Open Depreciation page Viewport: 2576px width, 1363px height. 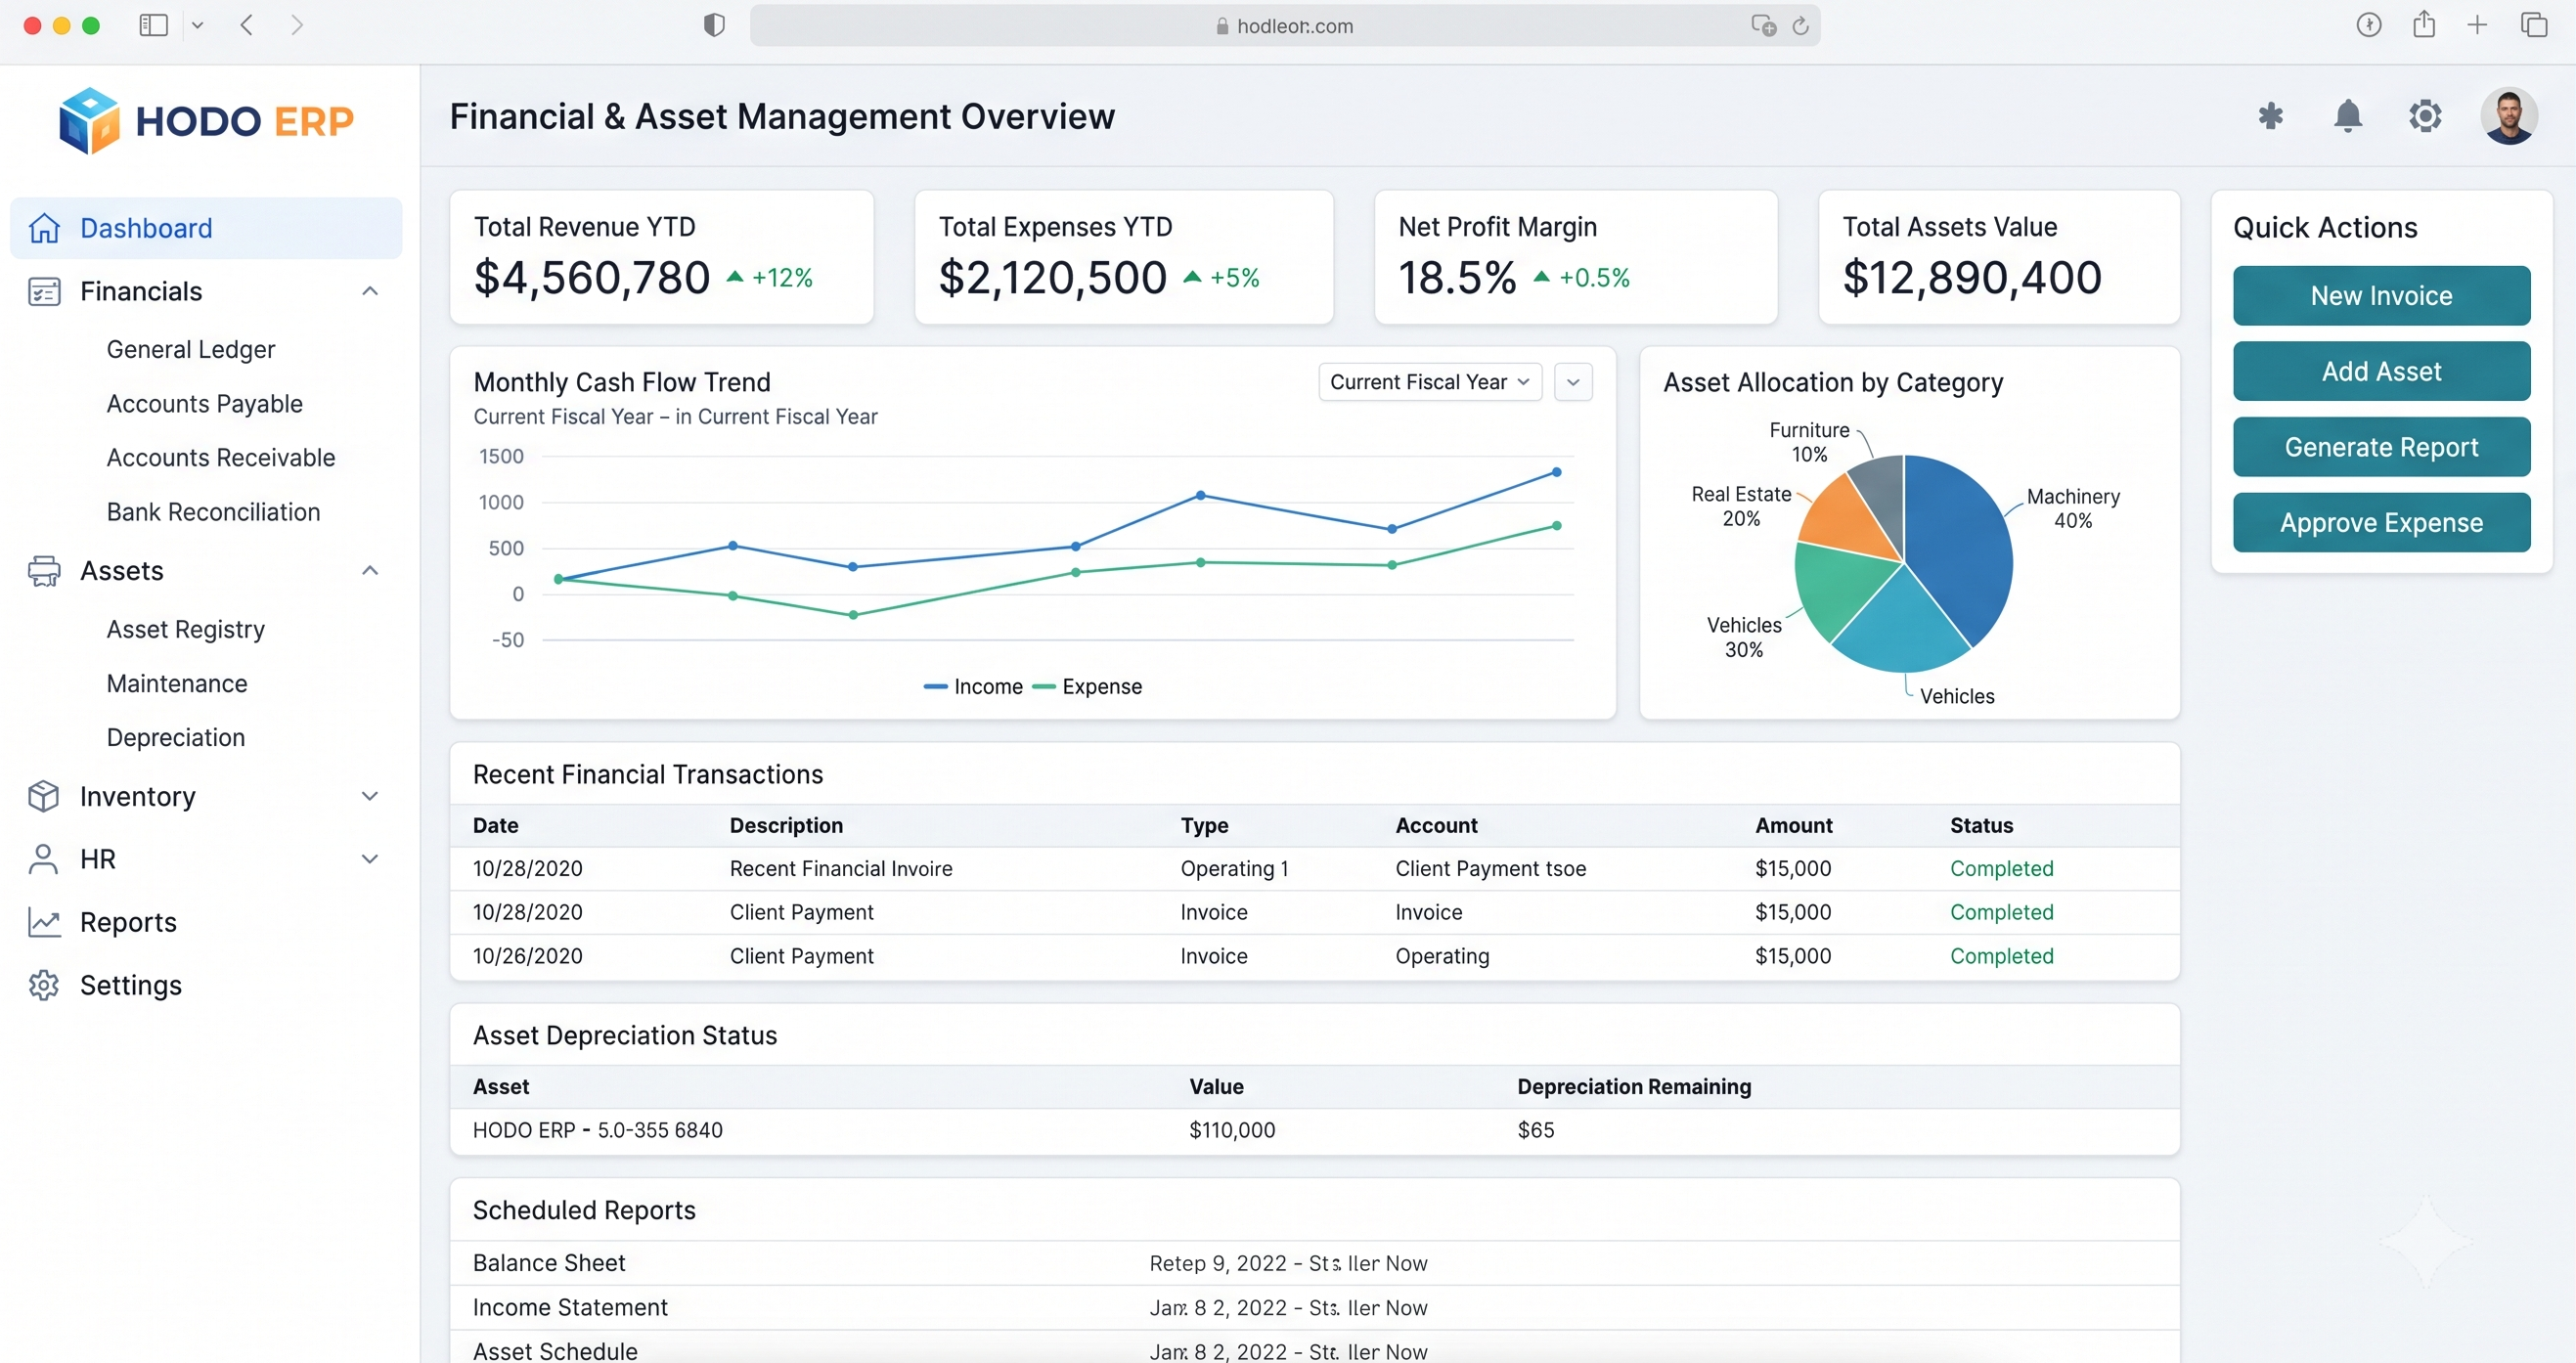pos(176,737)
